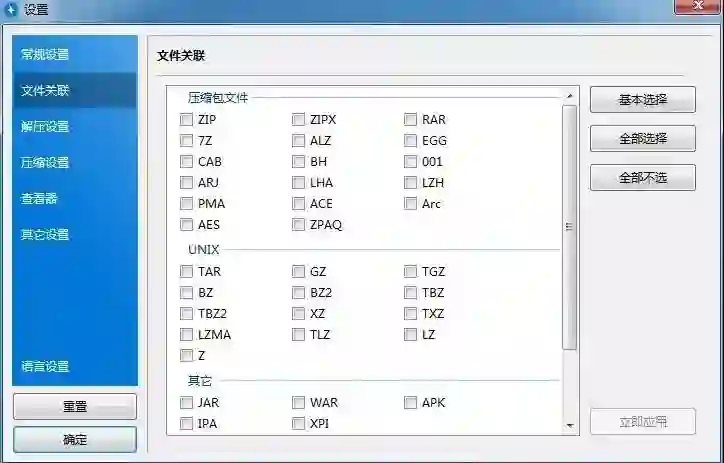Go to 解压设置 section
The width and height of the screenshot is (724, 463).
pos(75,126)
